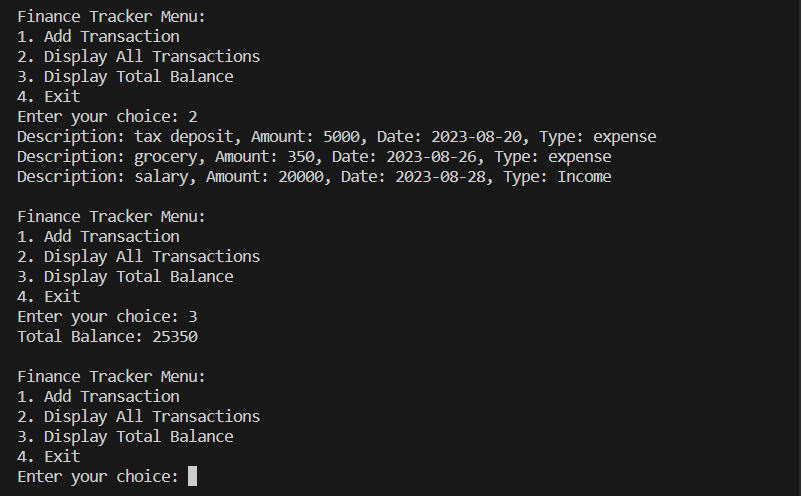
Task: Click the 'grocery' transaction line
Action: [314, 156]
